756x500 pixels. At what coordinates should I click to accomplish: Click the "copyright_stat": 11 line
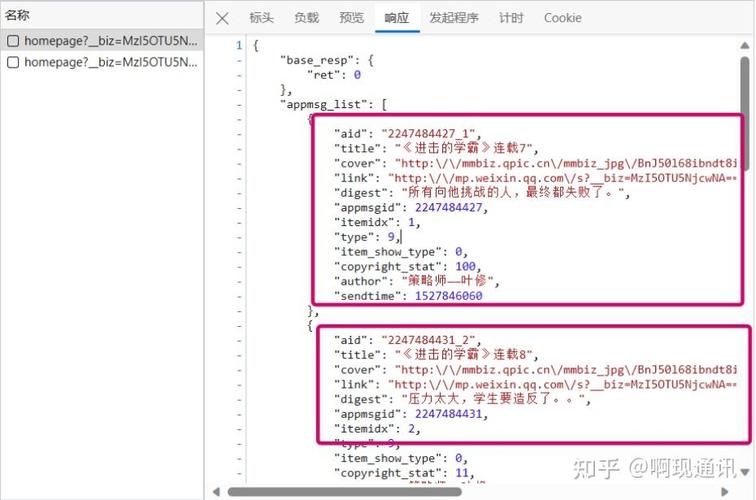(404, 473)
